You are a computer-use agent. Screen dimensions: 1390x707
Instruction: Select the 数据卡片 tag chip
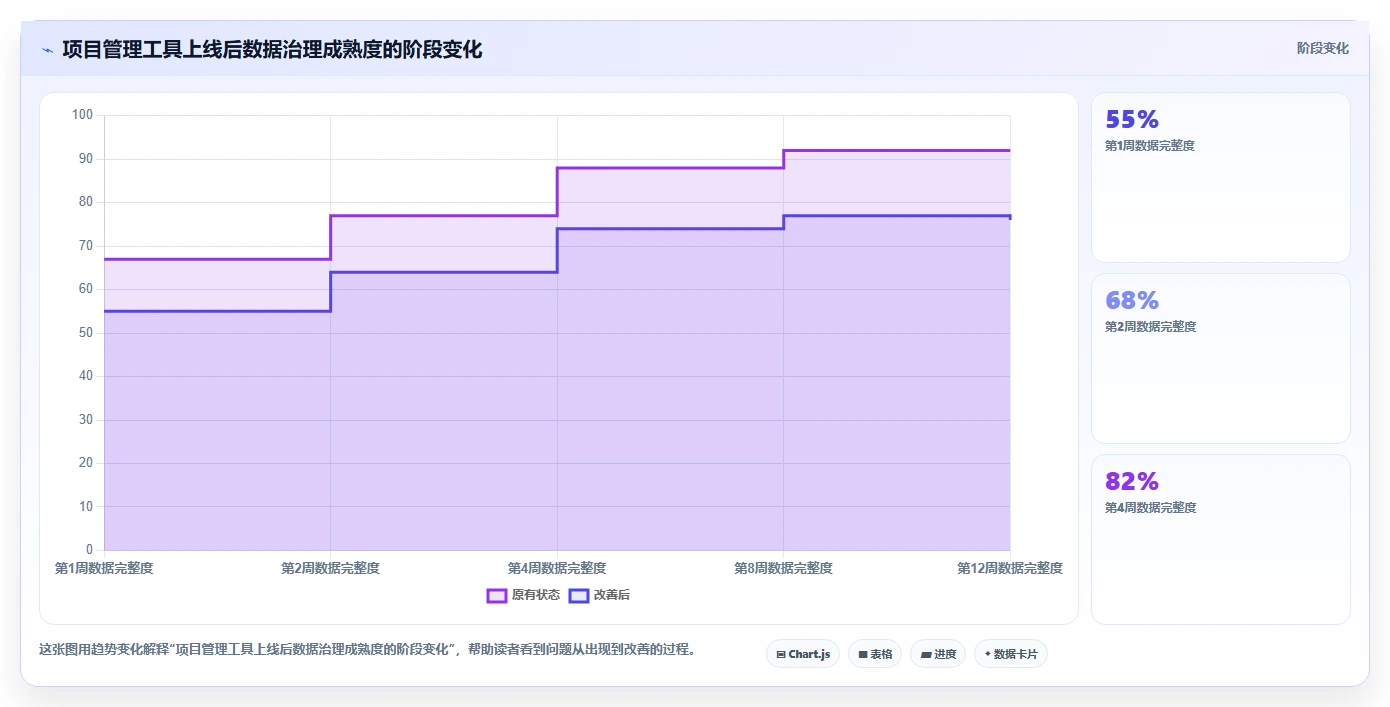(x=1011, y=654)
